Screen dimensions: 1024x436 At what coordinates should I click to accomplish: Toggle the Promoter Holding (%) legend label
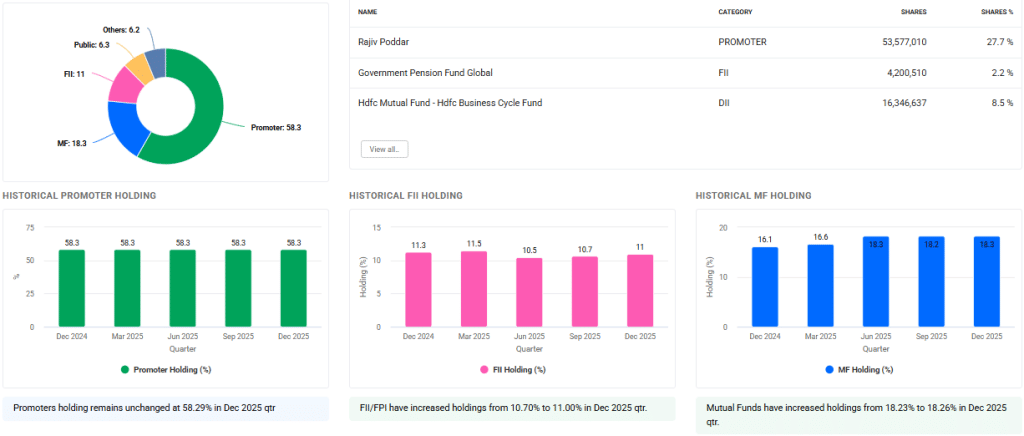pos(171,369)
